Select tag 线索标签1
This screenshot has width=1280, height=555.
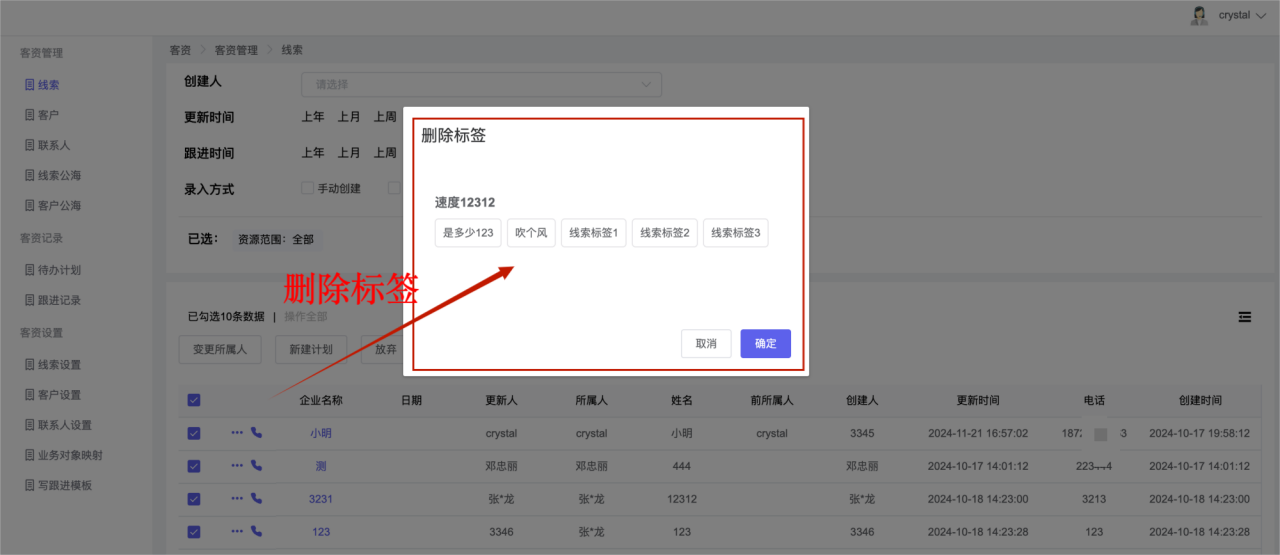594,233
